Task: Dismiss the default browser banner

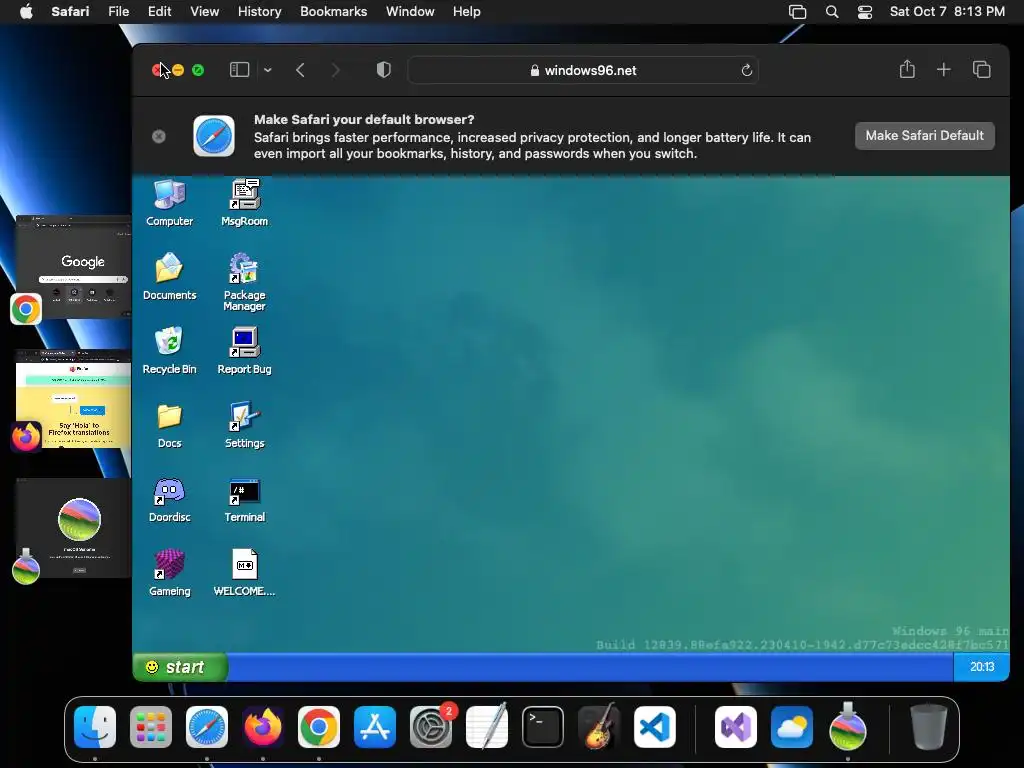Action: coord(159,136)
